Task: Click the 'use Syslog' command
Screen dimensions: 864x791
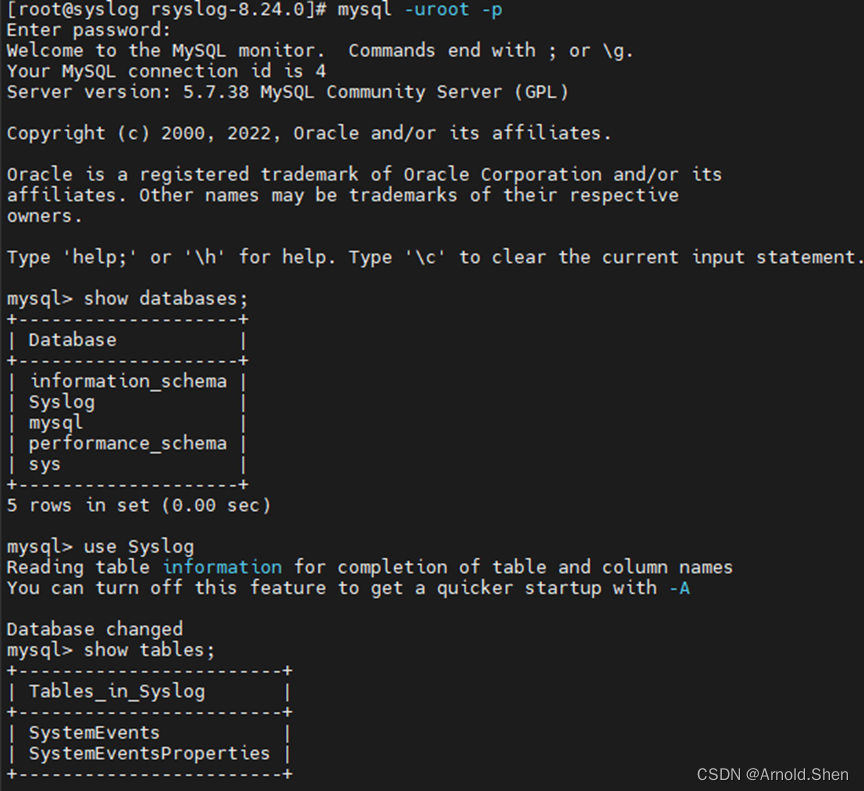Action: 139,547
